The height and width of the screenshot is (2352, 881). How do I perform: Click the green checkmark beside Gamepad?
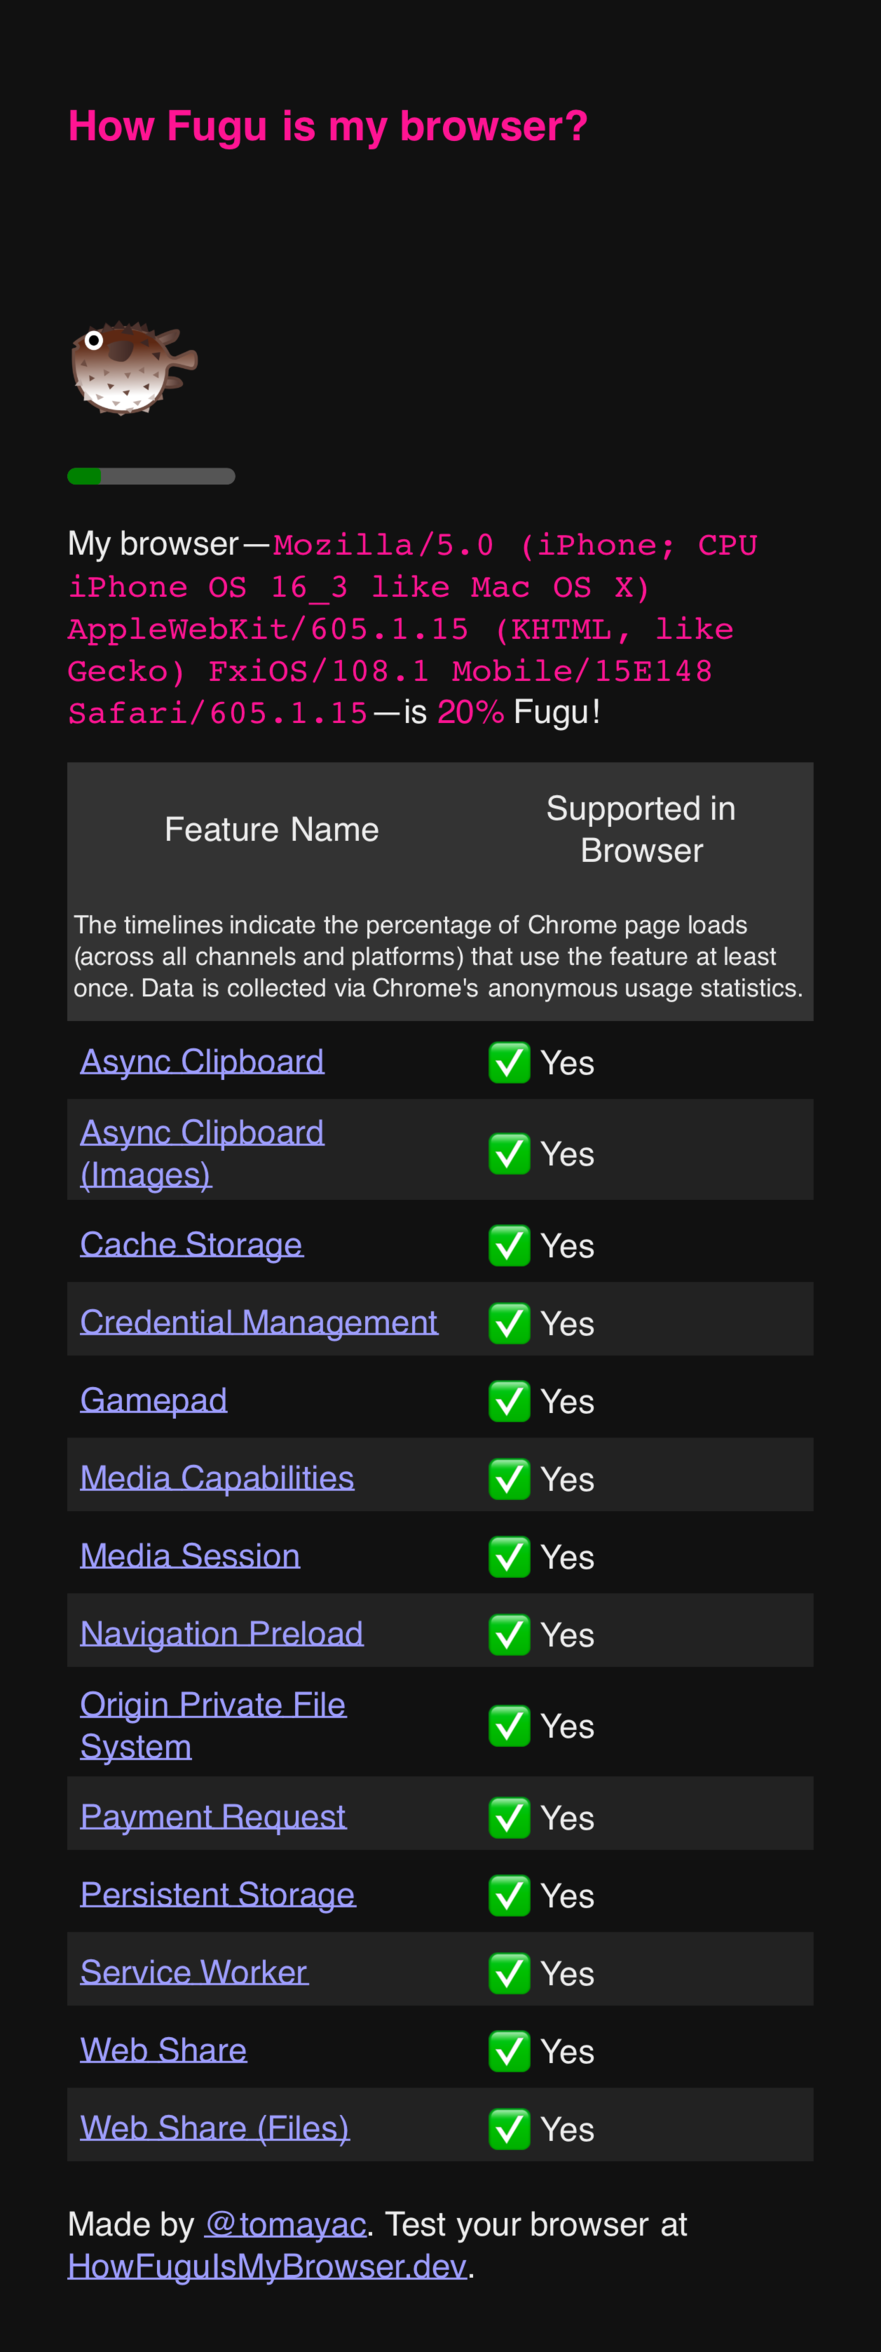509,1401
